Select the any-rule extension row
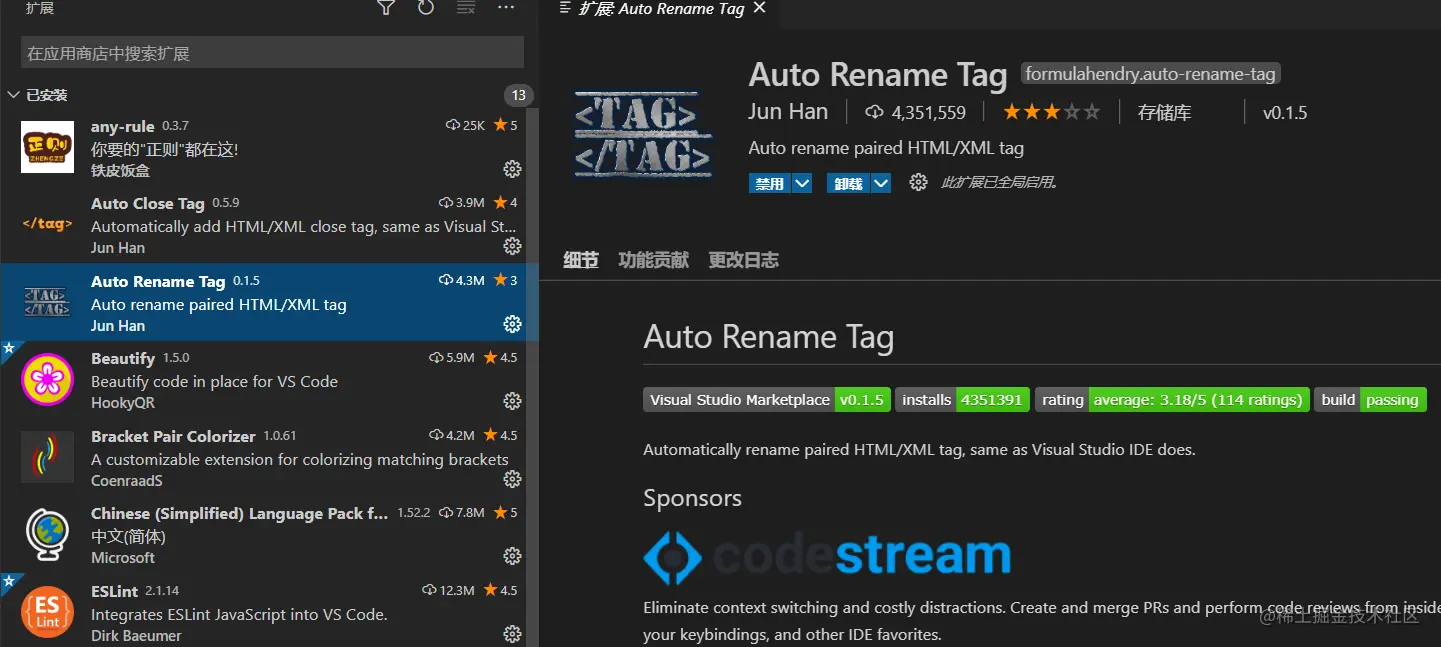The image size is (1441, 647). coord(263,147)
